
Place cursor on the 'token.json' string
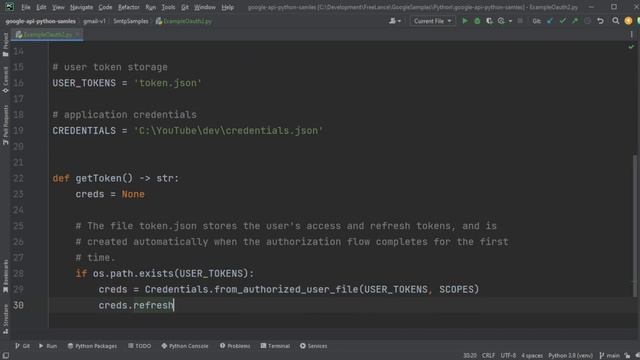click(168, 83)
